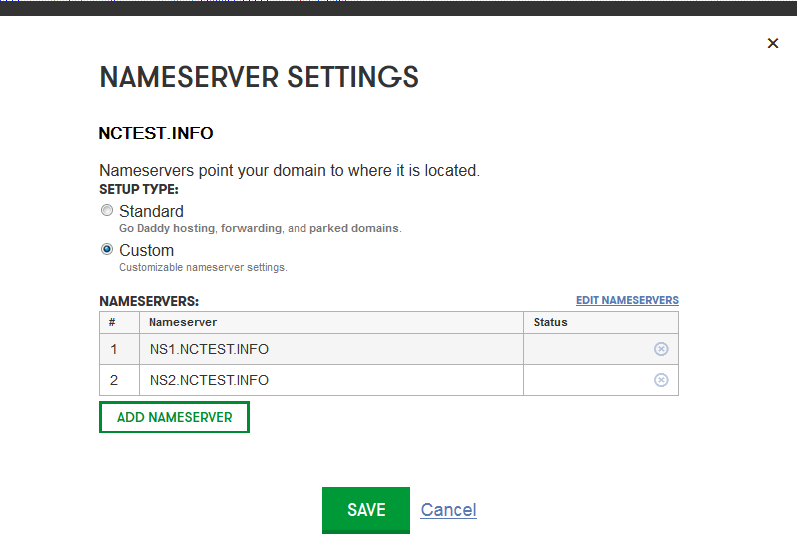This screenshot has width=797, height=549.
Task: Delete the NS2.NCTEST.INFO nameserver using the circled x
Action: (x=661, y=380)
